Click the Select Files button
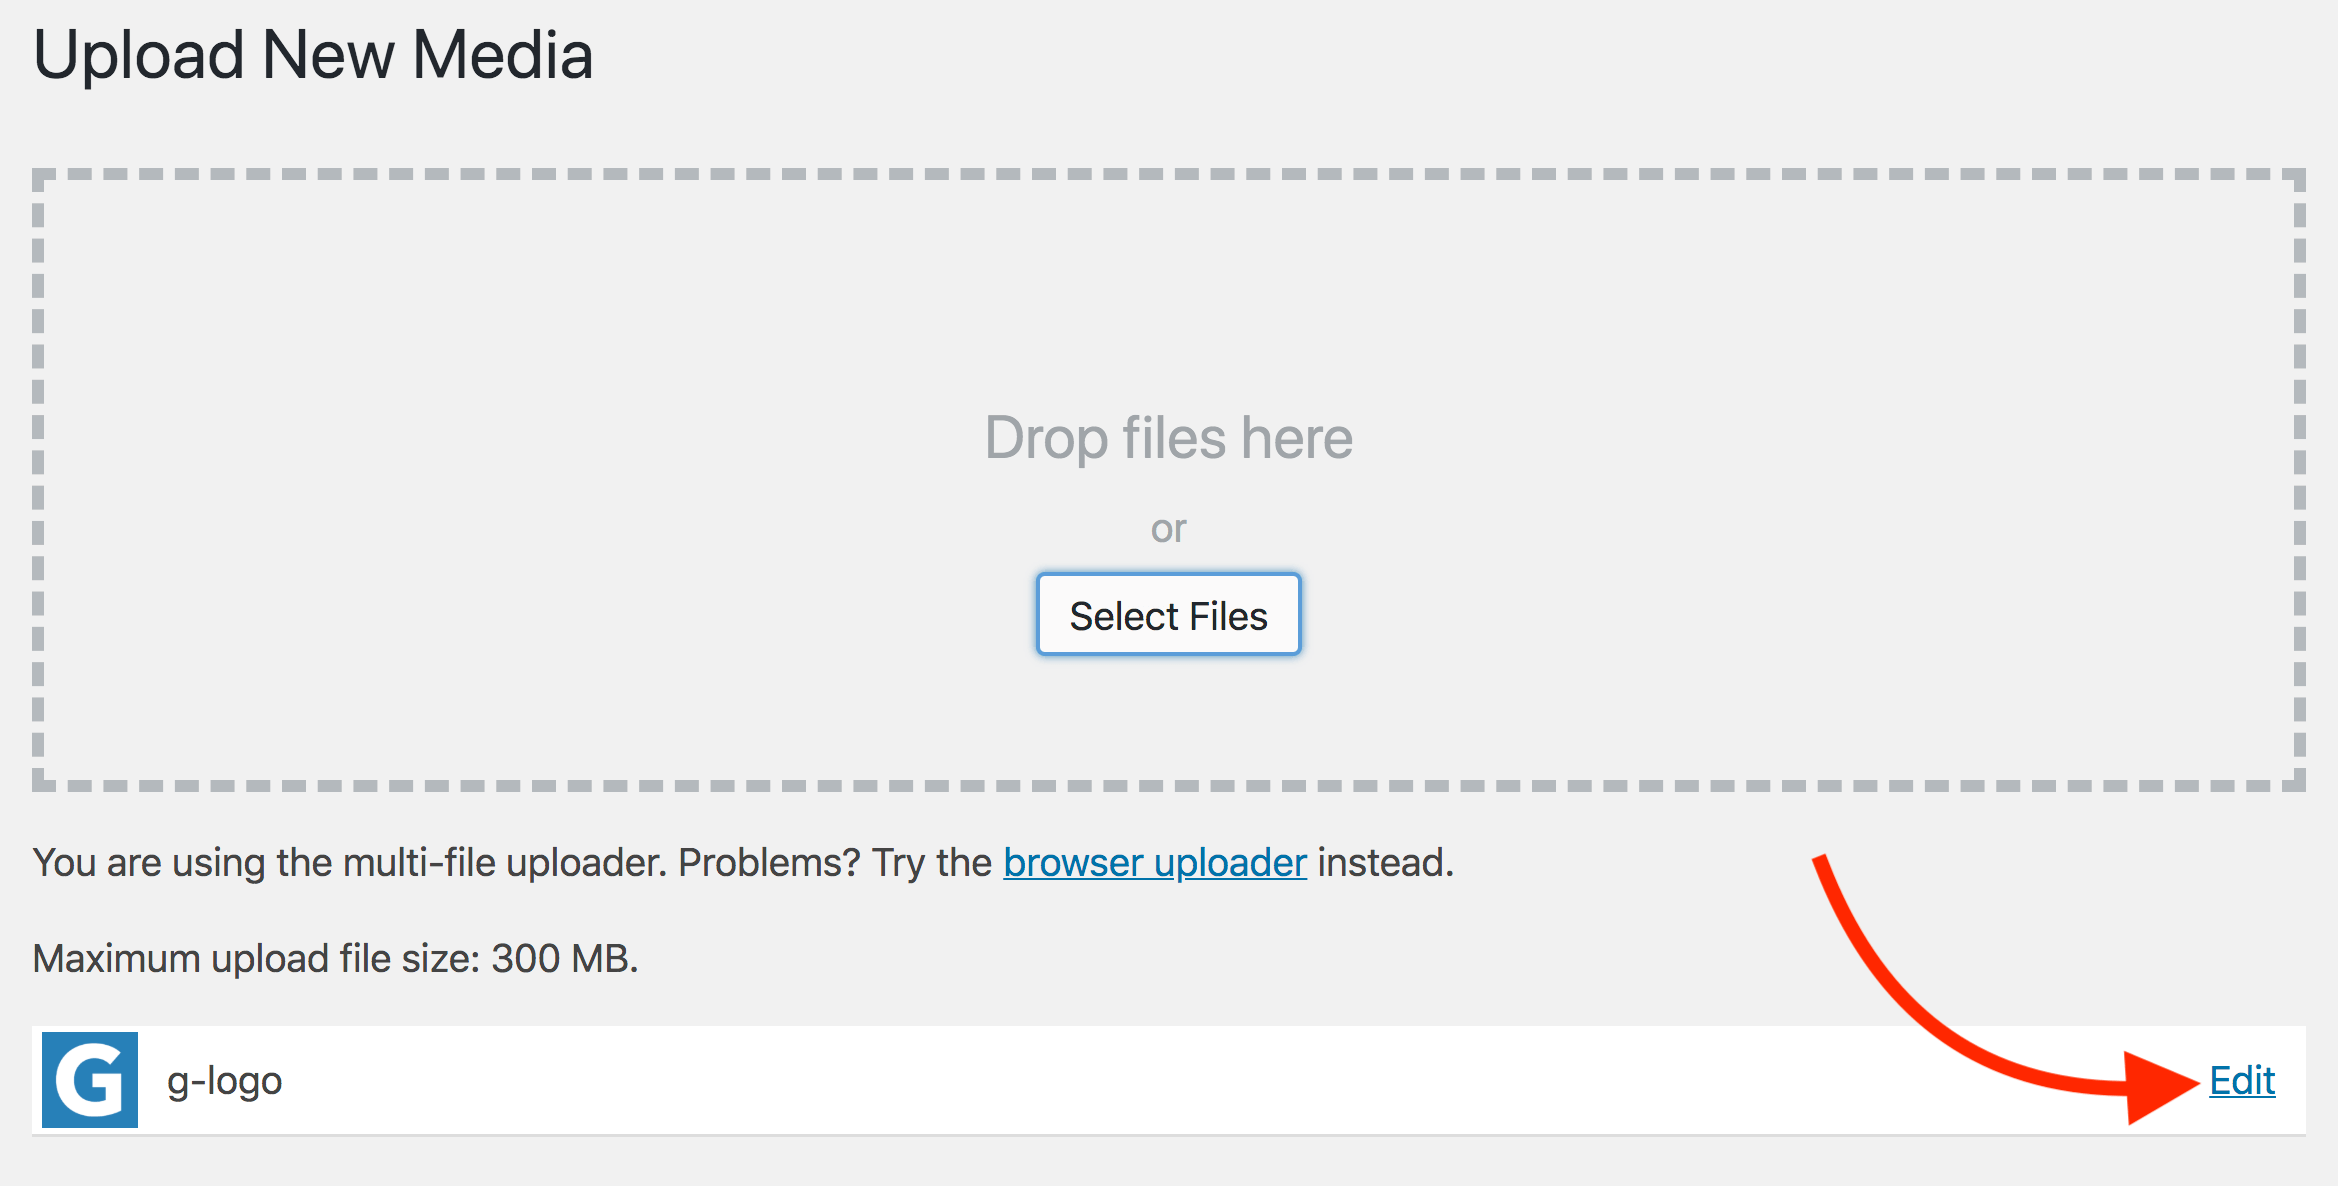Image resolution: width=2338 pixels, height=1186 pixels. (x=1168, y=614)
